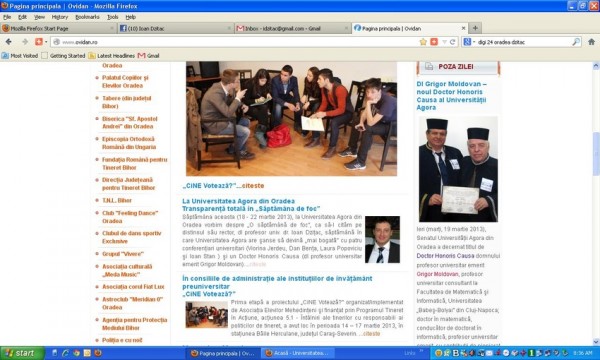This screenshot has width=600, height=360.
Task: Open a new tab with the plus button
Action: (x=475, y=28)
